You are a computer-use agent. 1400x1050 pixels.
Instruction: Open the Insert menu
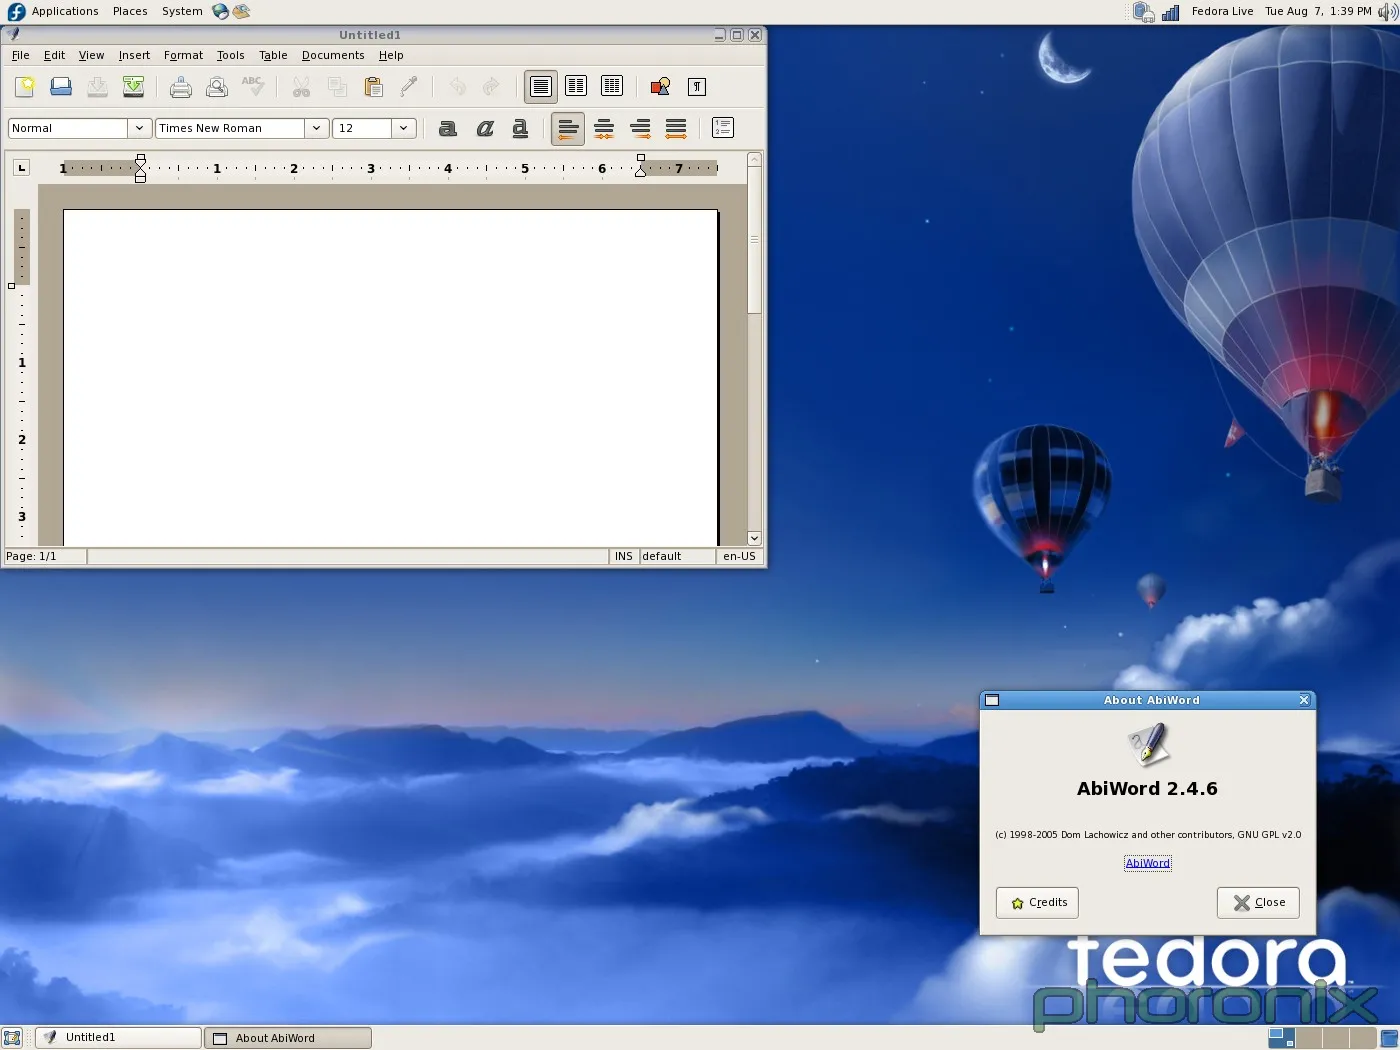click(134, 55)
